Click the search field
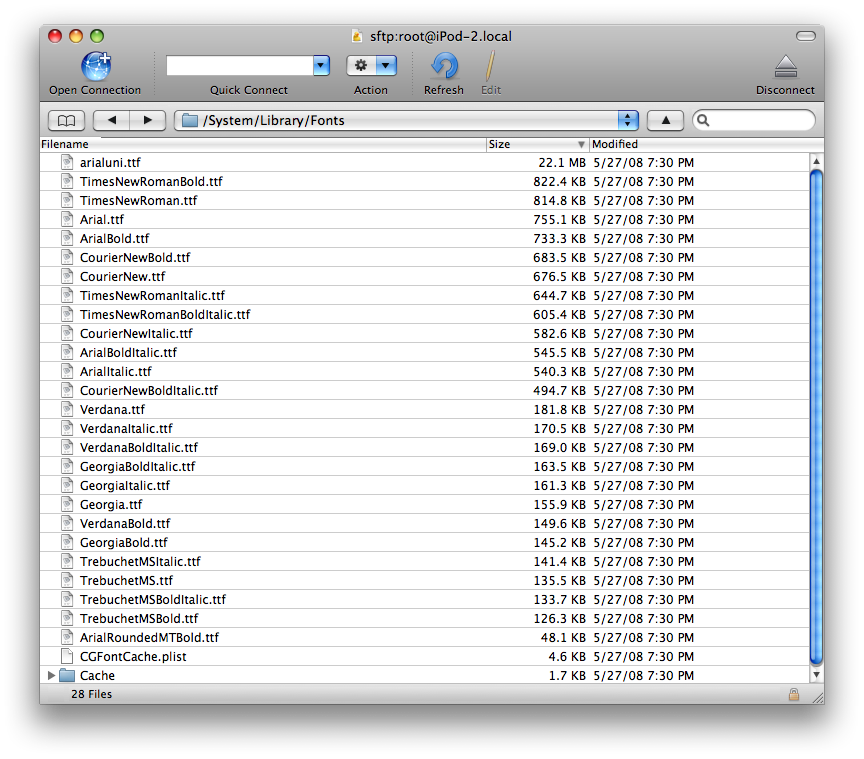The image size is (864, 759). (753, 120)
